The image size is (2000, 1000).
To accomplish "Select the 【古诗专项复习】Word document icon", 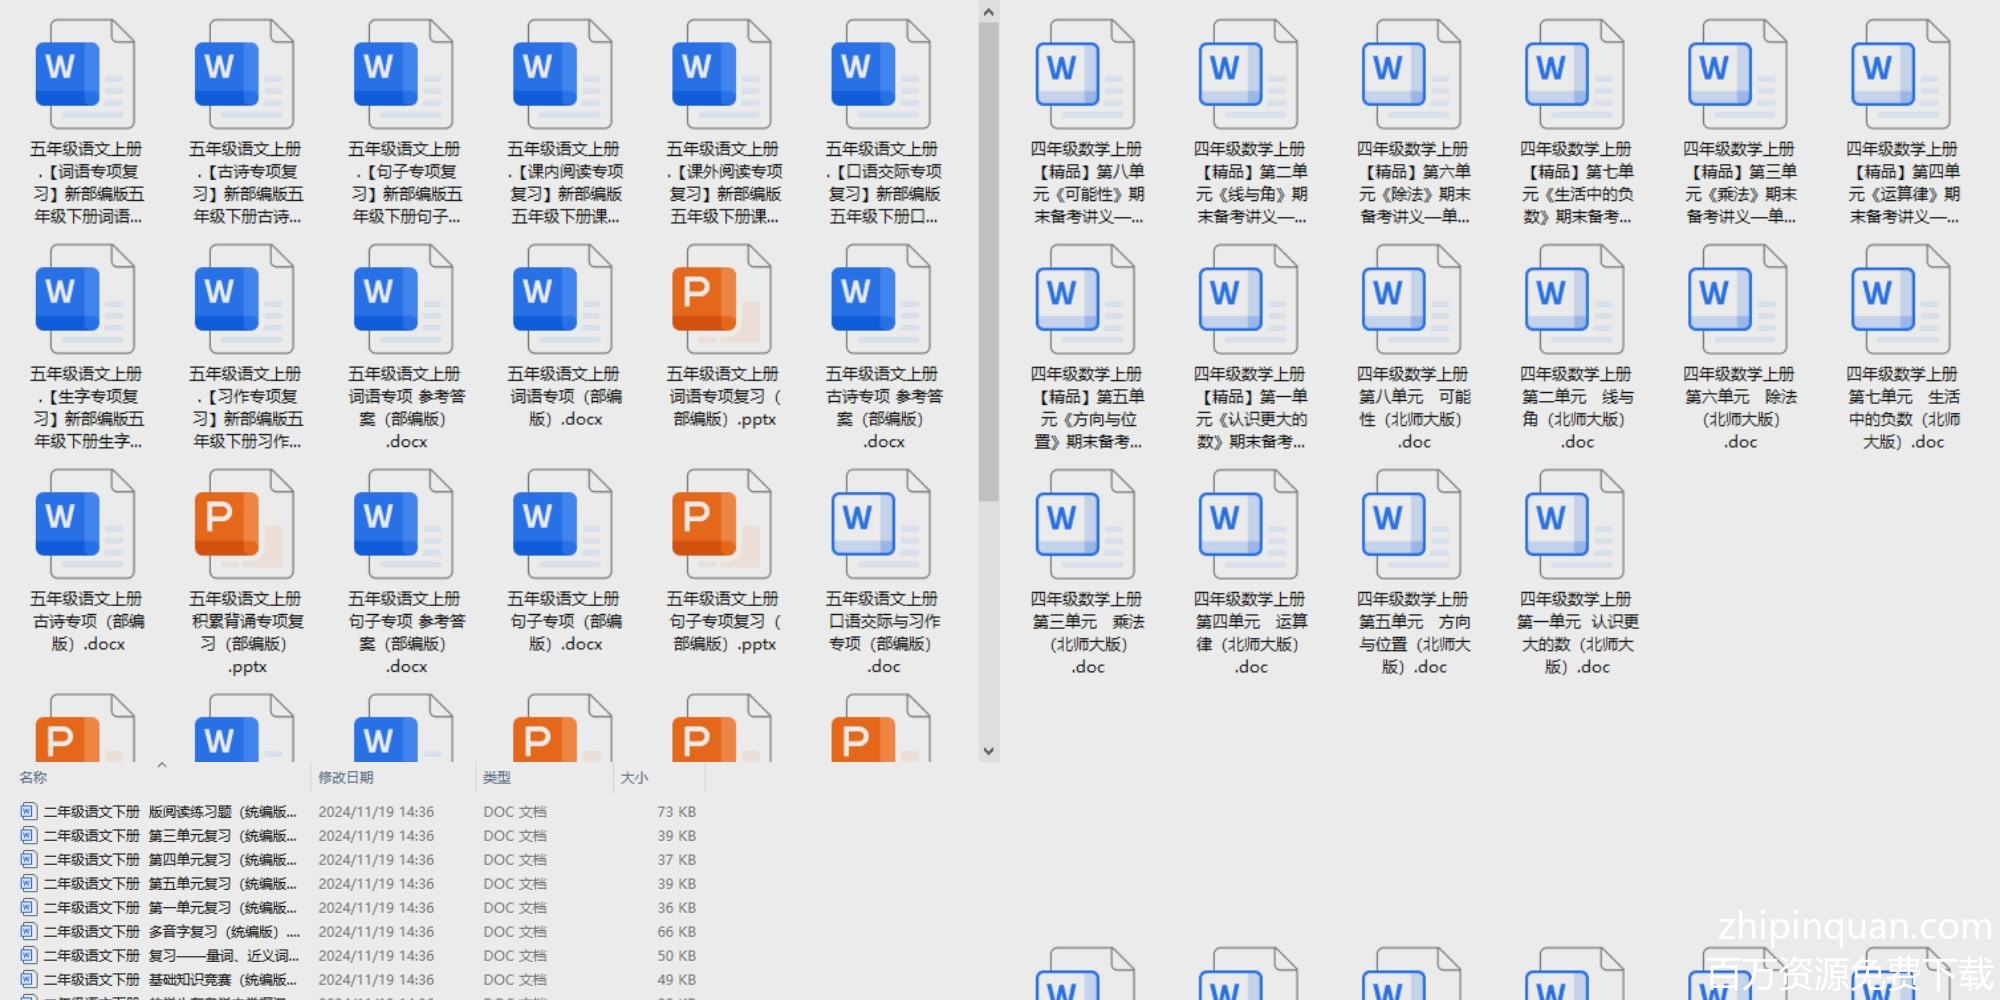I will pyautogui.click(x=244, y=76).
